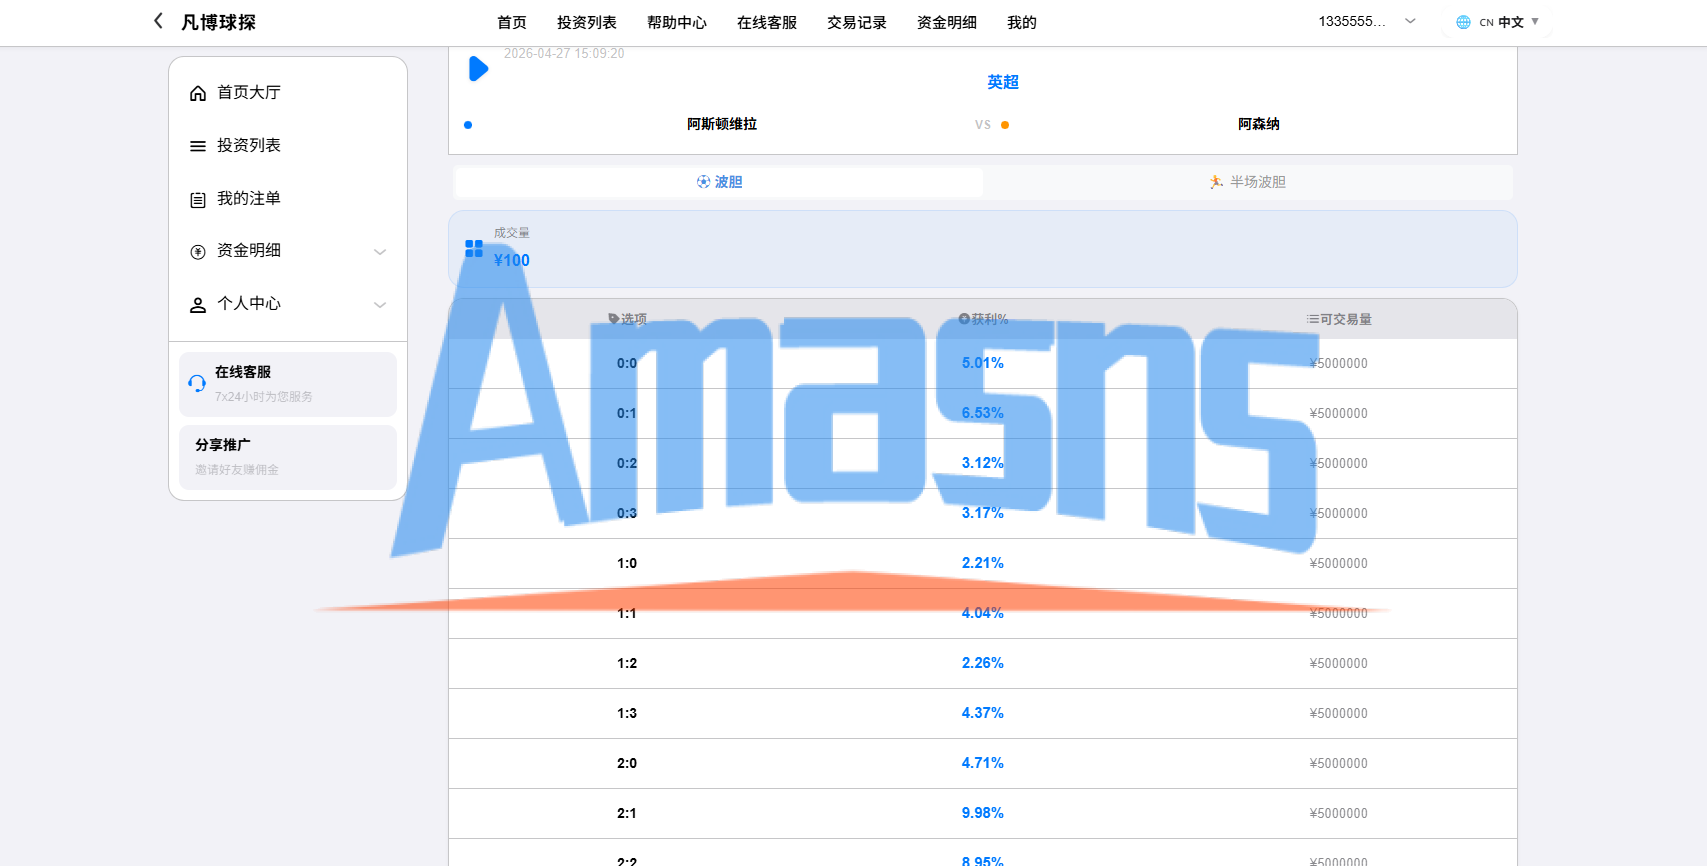Open 交易记录 in the top navigation
This screenshot has width=1707, height=866.
tap(857, 22)
